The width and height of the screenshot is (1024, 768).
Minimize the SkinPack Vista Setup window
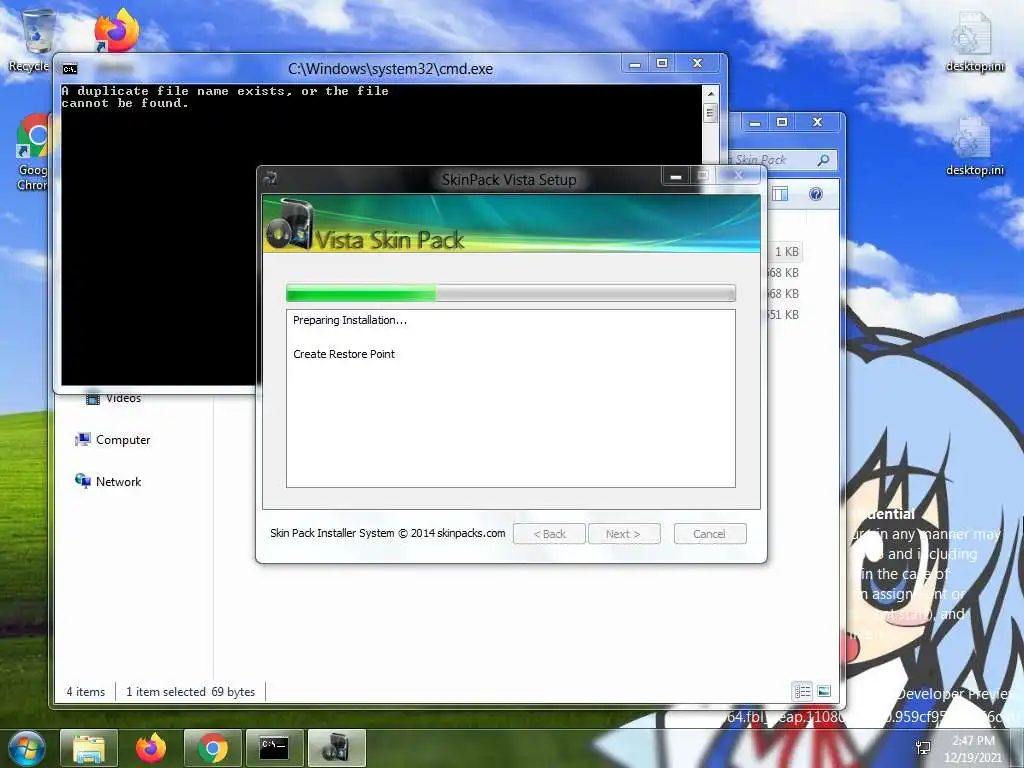click(676, 176)
